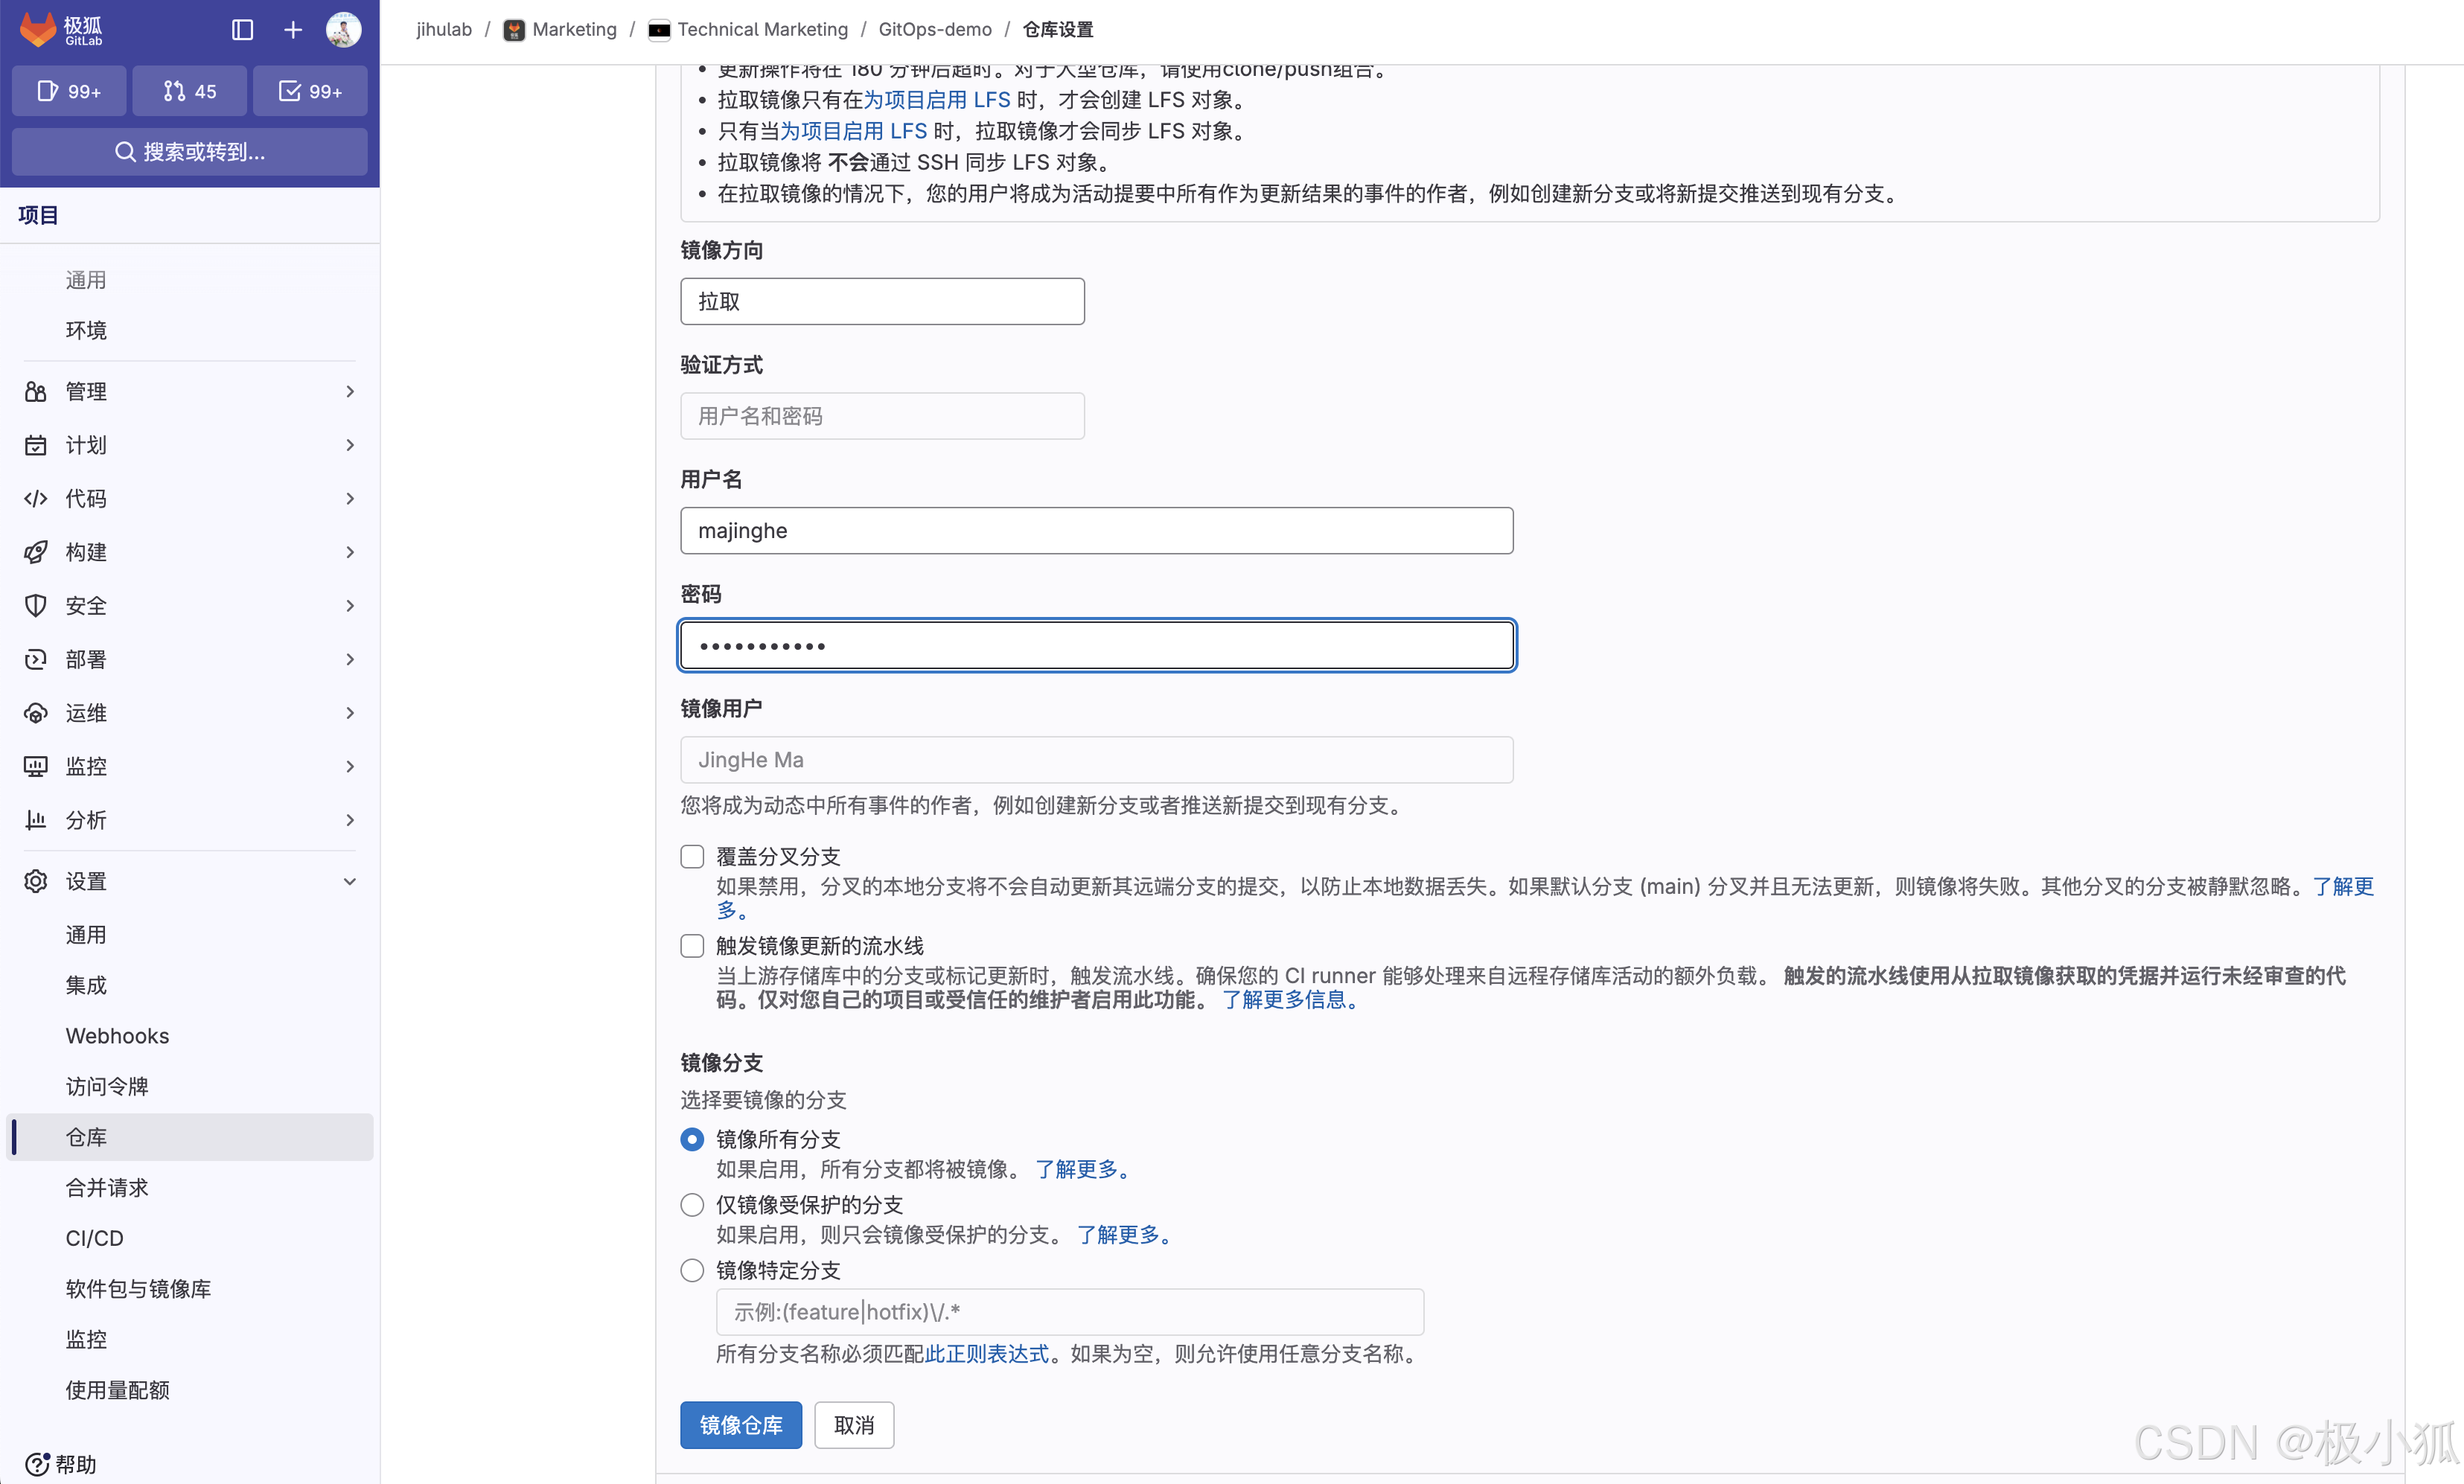Open the 镜像方向 dropdown showing 拉取
The width and height of the screenshot is (2464, 1484).
coord(882,301)
